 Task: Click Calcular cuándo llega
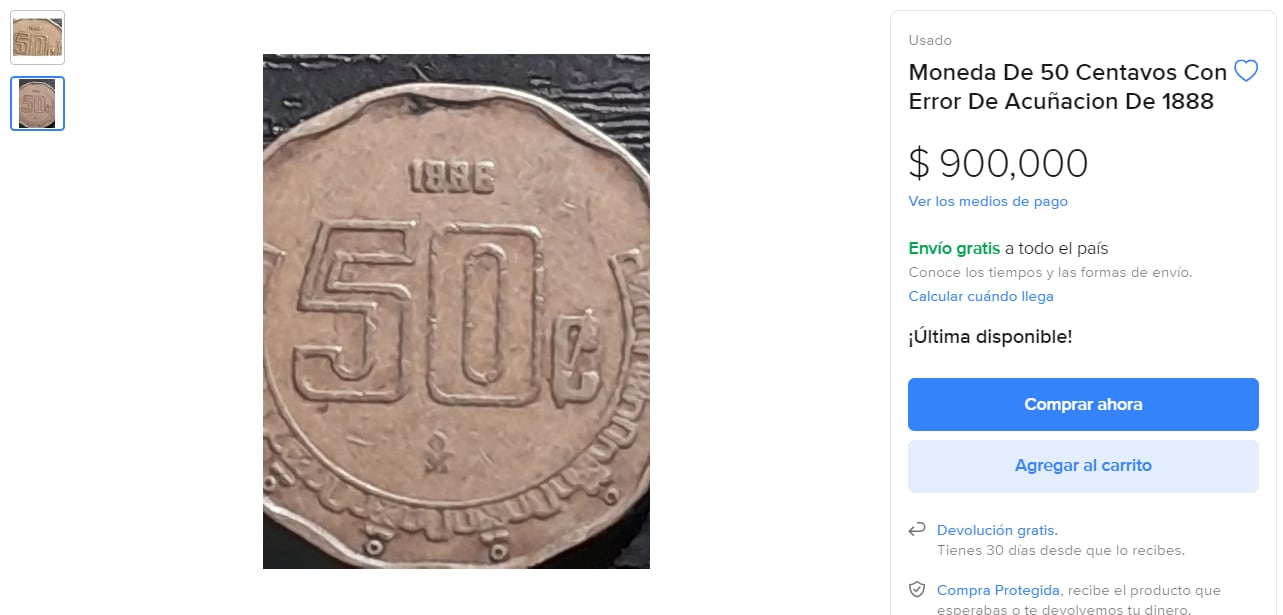coord(980,296)
